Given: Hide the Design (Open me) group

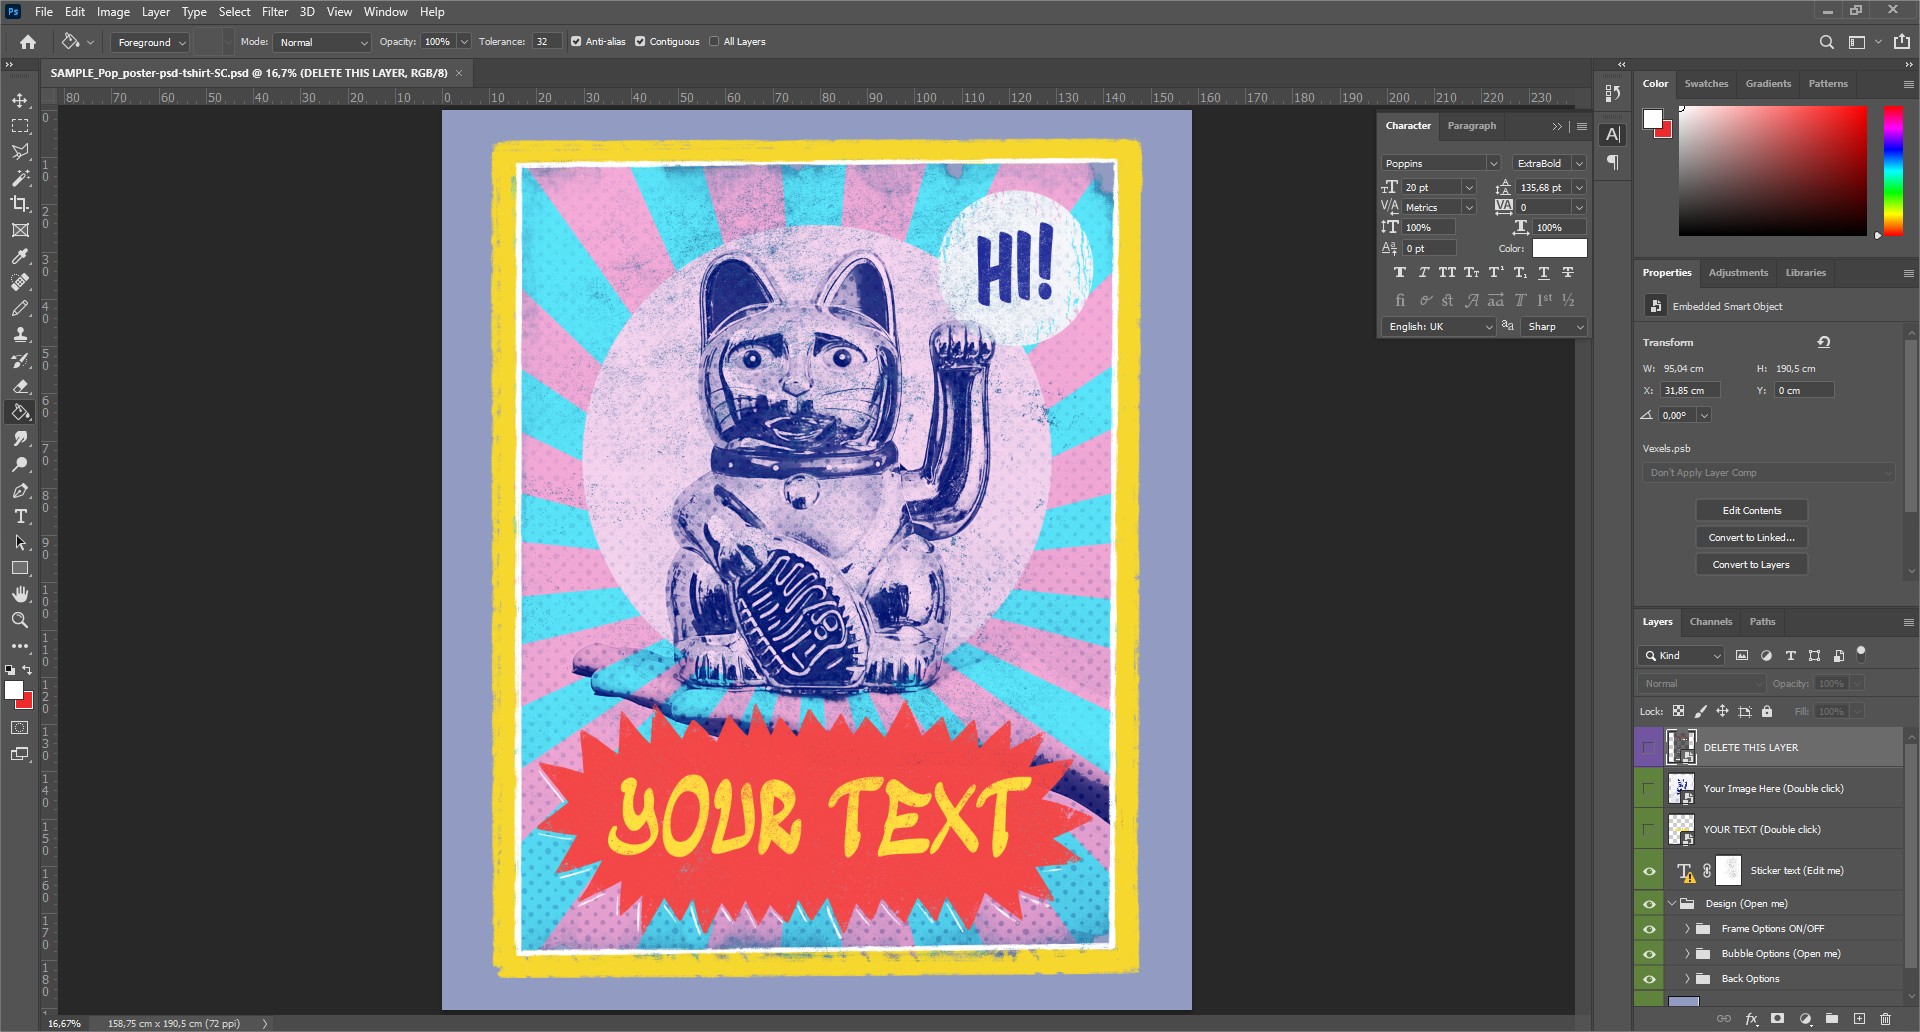Looking at the screenshot, I should (x=1649, y=904).
